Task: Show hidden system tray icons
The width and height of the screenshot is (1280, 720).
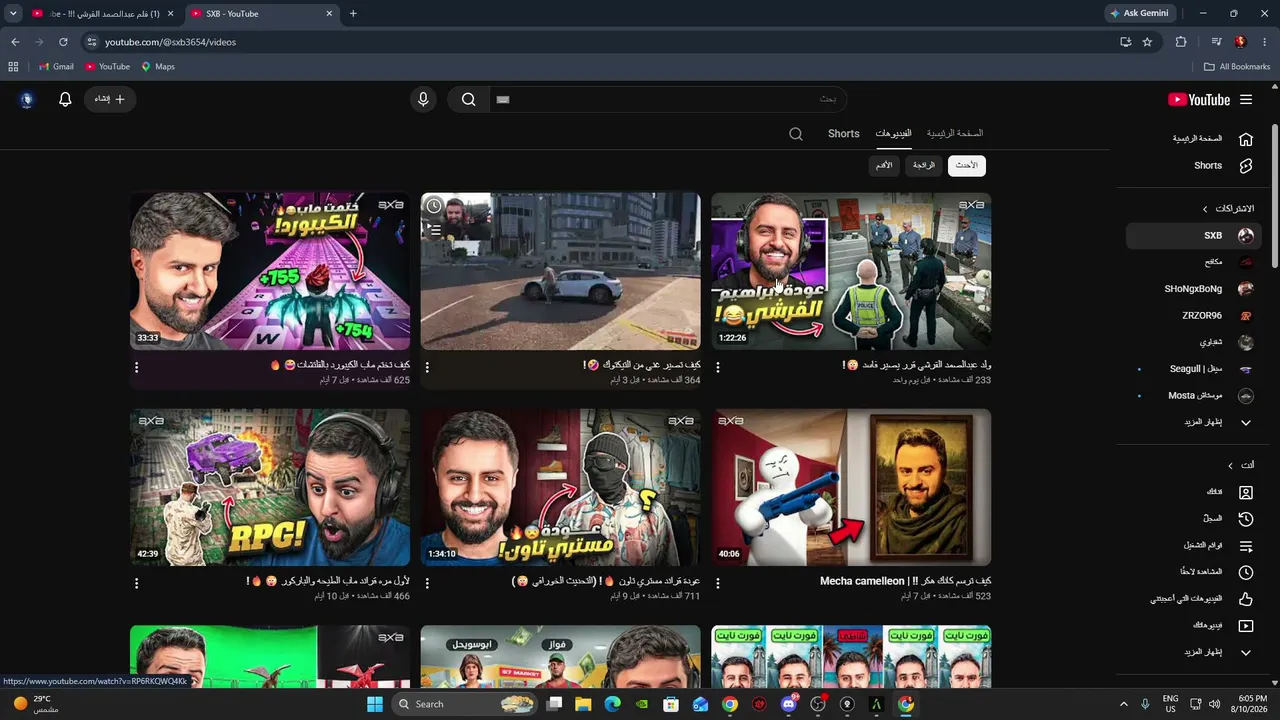Action: [1122, 704]
